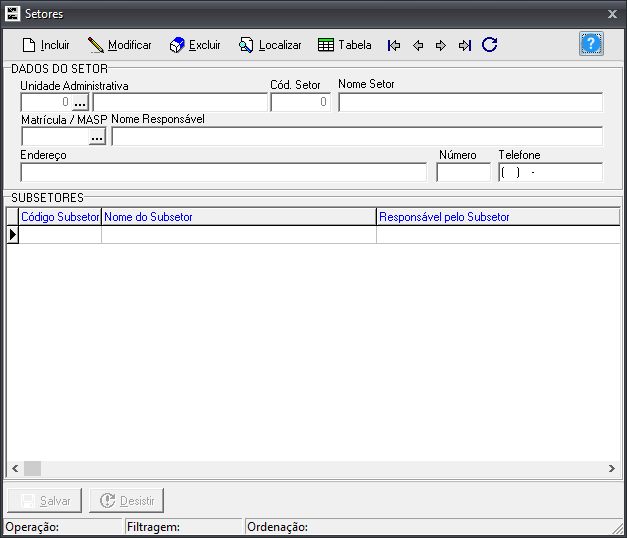Focus the Endereço text field
627x538 pixels.
223,172
